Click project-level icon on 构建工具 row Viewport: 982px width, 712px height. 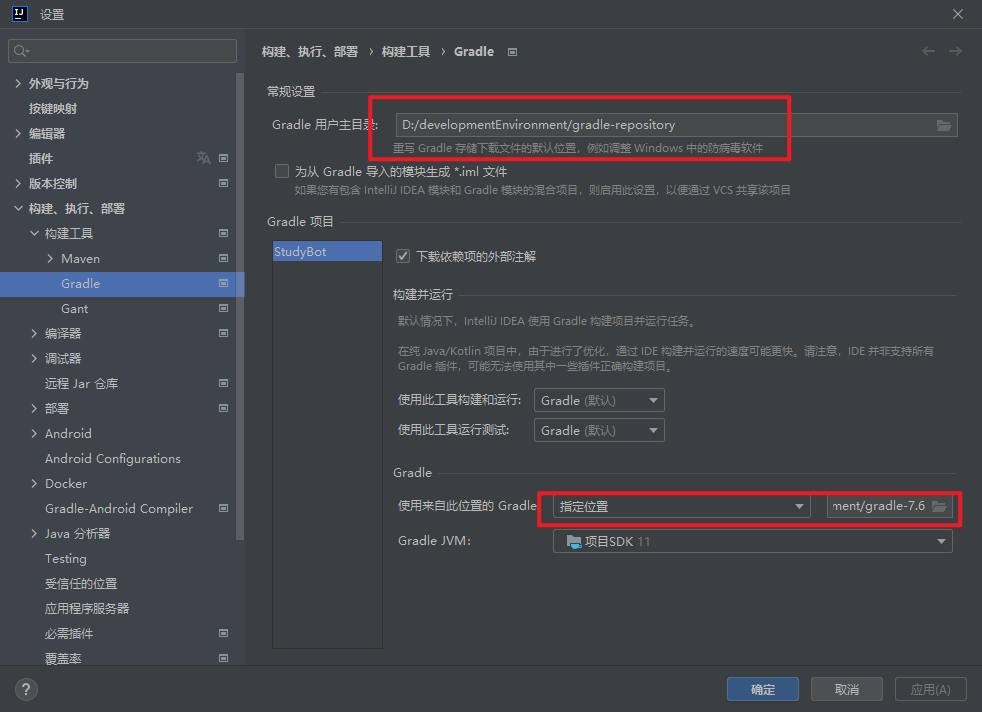(223, 234)
